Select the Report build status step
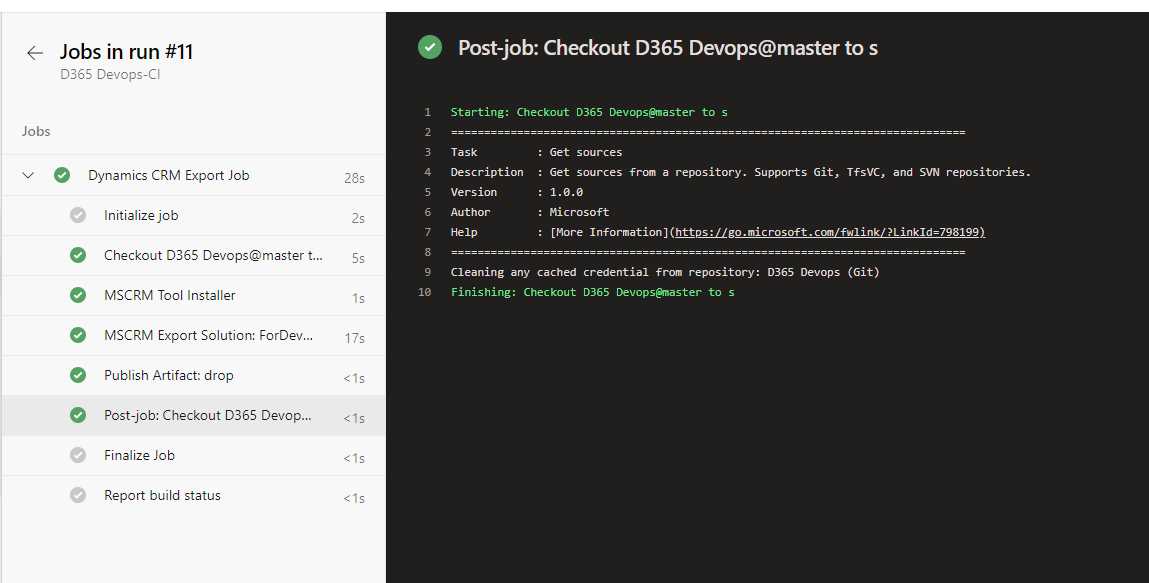The height and width of the screenshot is (583, 1149). click(x=193, y=495)
